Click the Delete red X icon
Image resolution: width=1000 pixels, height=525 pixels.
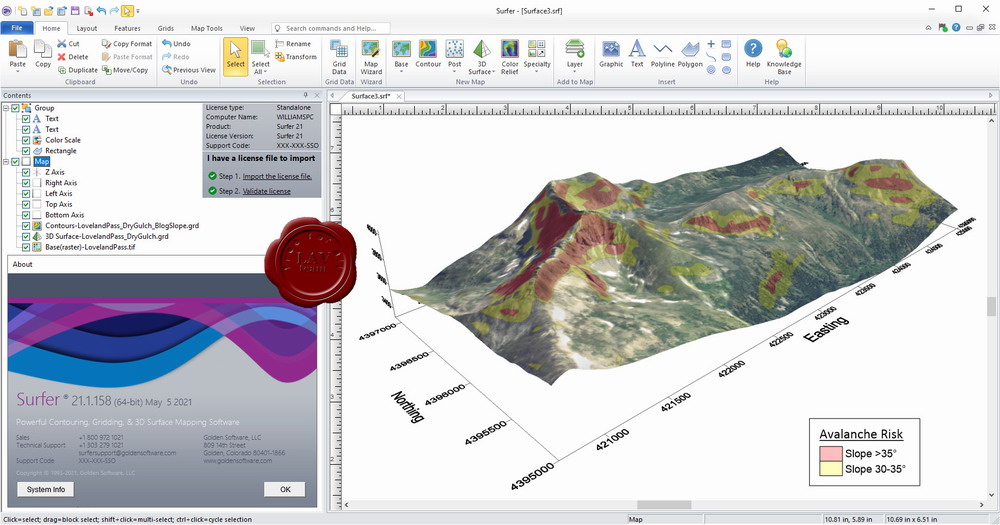[x=61, y=57]
